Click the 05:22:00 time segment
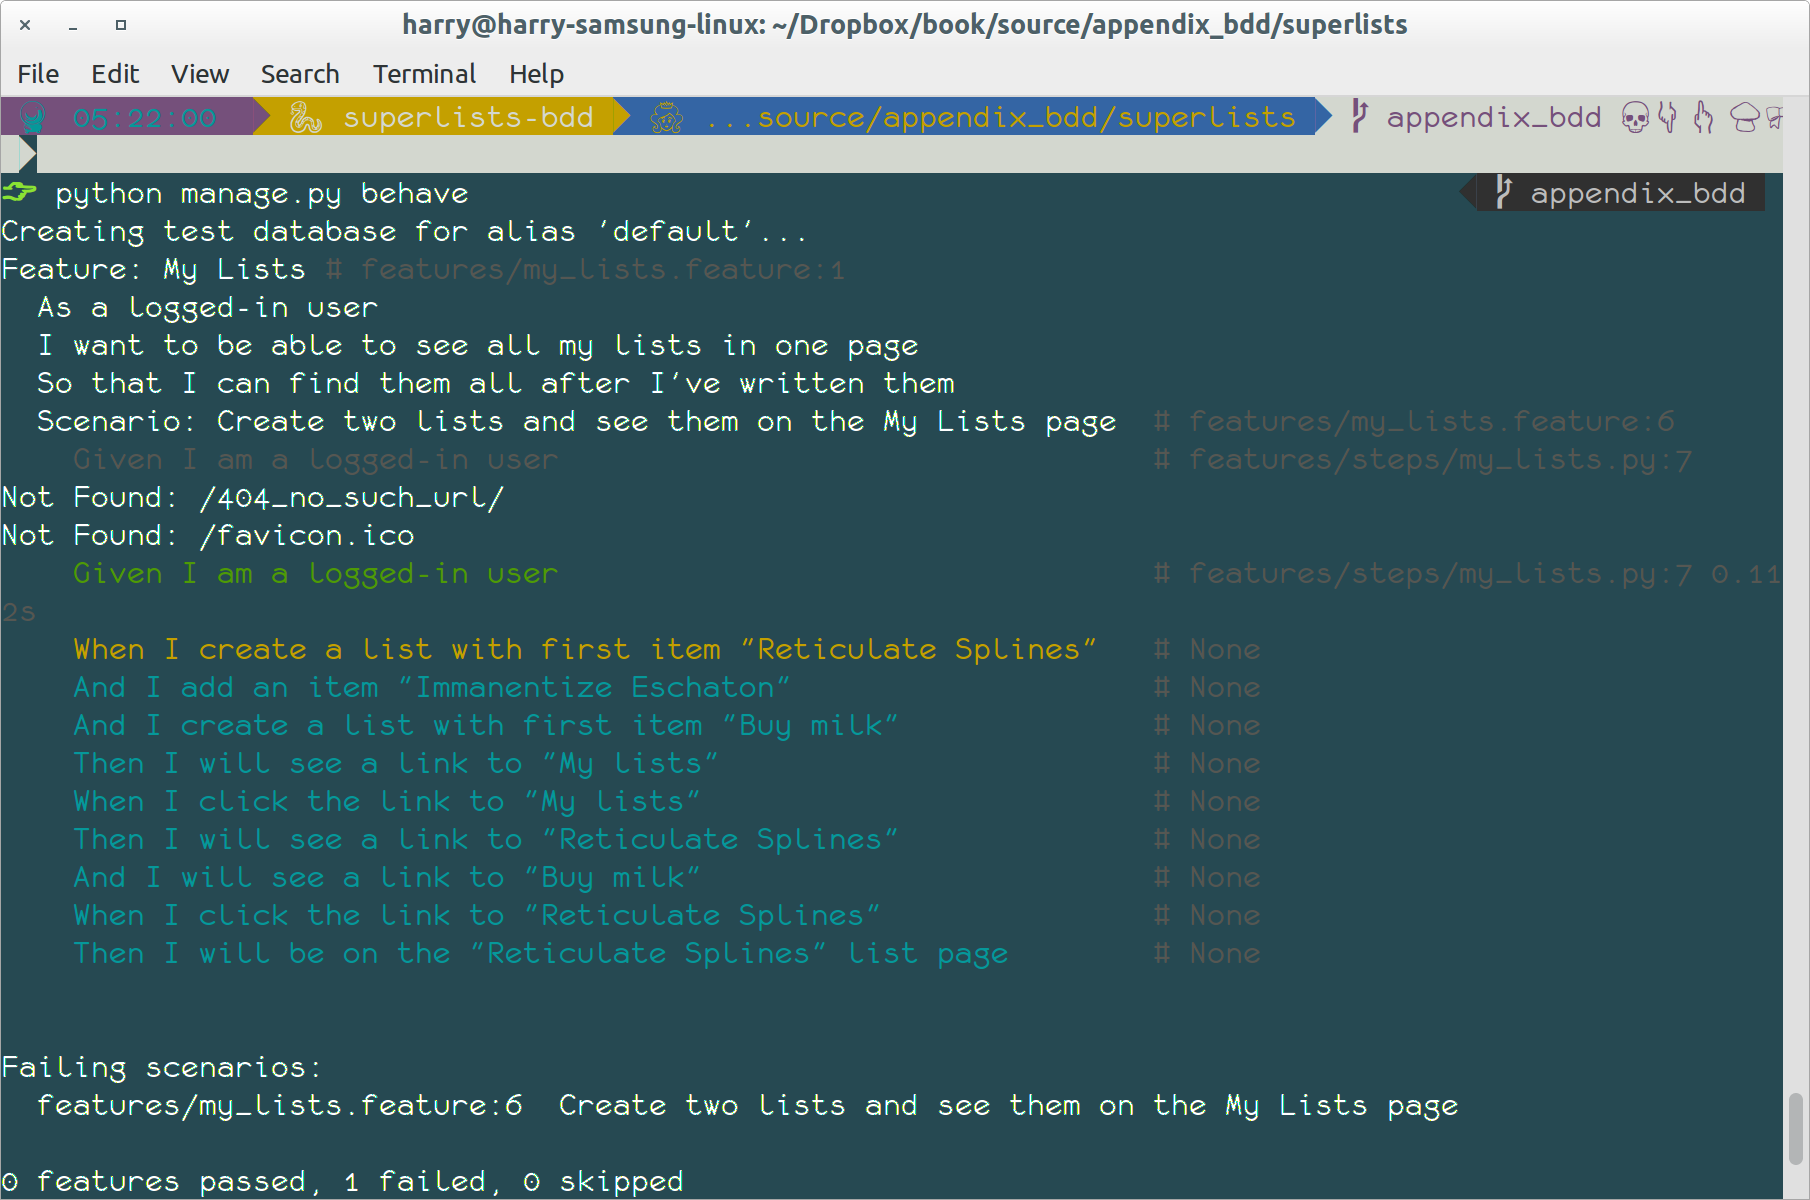 pos(144,118)
